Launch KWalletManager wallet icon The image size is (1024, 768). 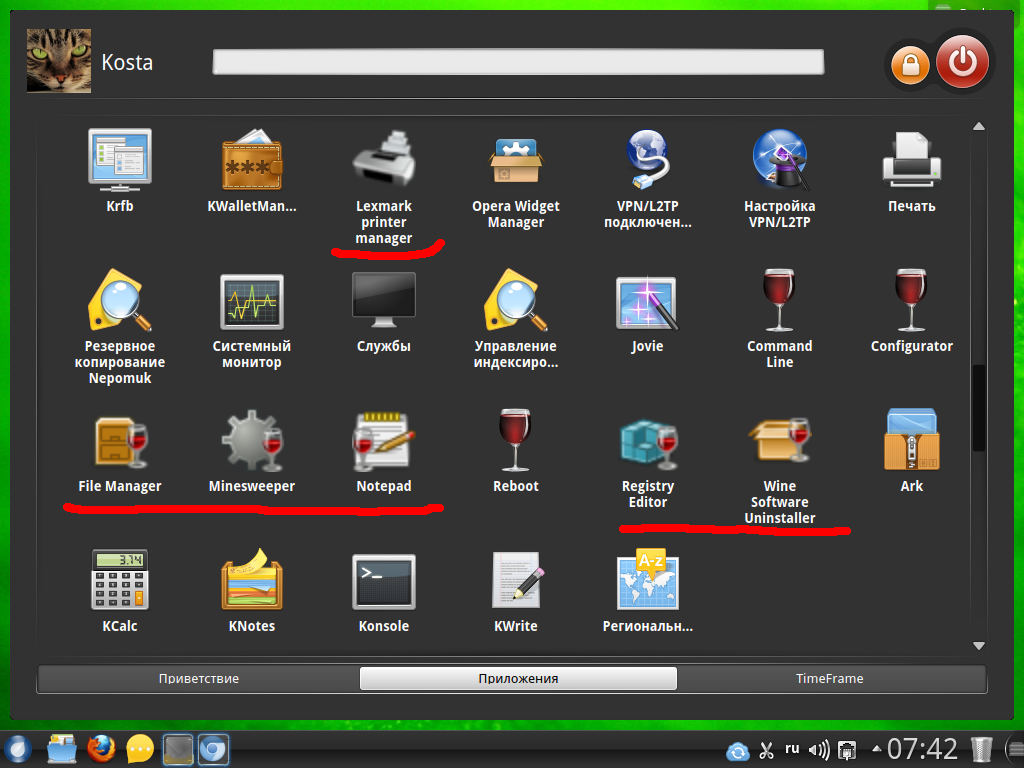tap(251, 160)
